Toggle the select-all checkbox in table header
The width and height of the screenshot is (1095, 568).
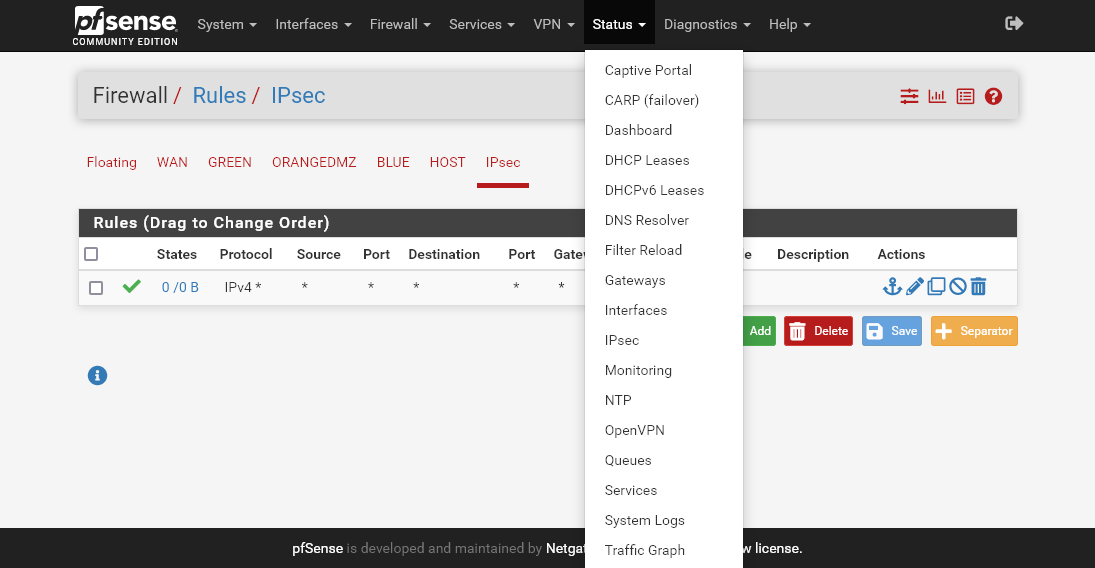click(91, 254)
